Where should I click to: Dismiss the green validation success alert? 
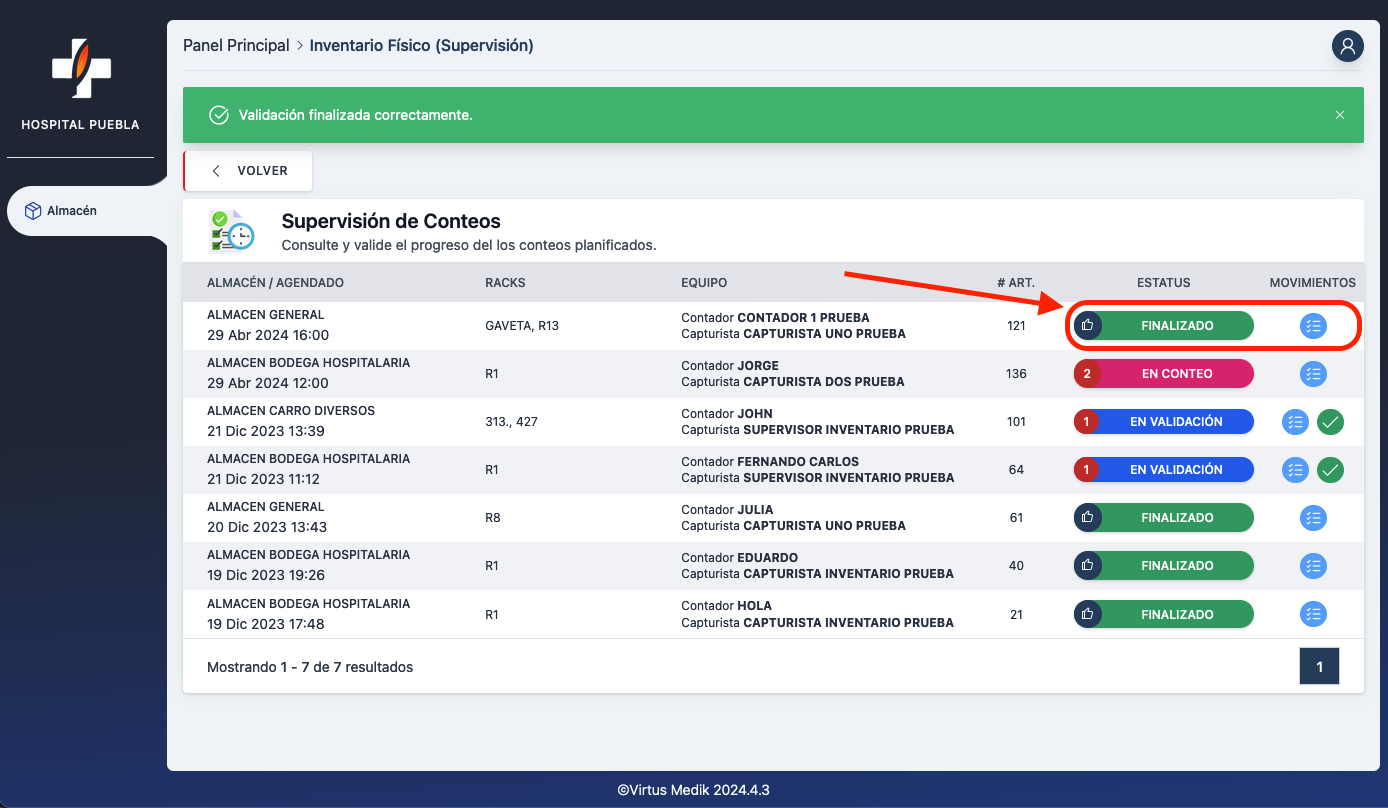tap(1340, 115)
